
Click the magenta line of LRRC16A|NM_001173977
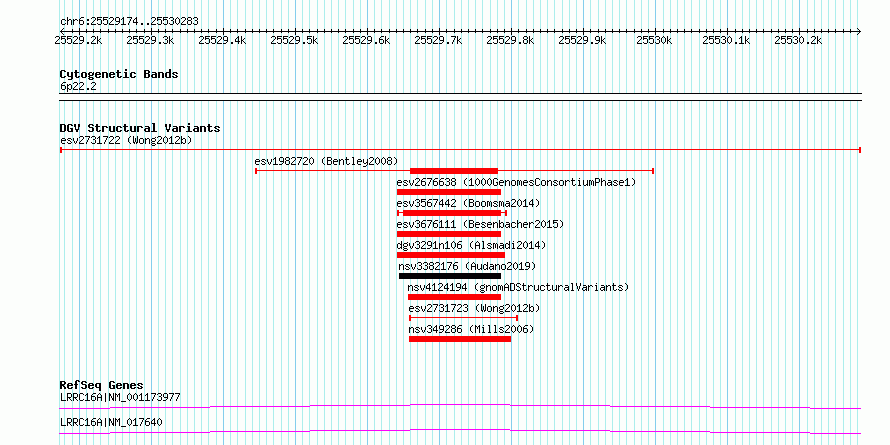(460, 405)
